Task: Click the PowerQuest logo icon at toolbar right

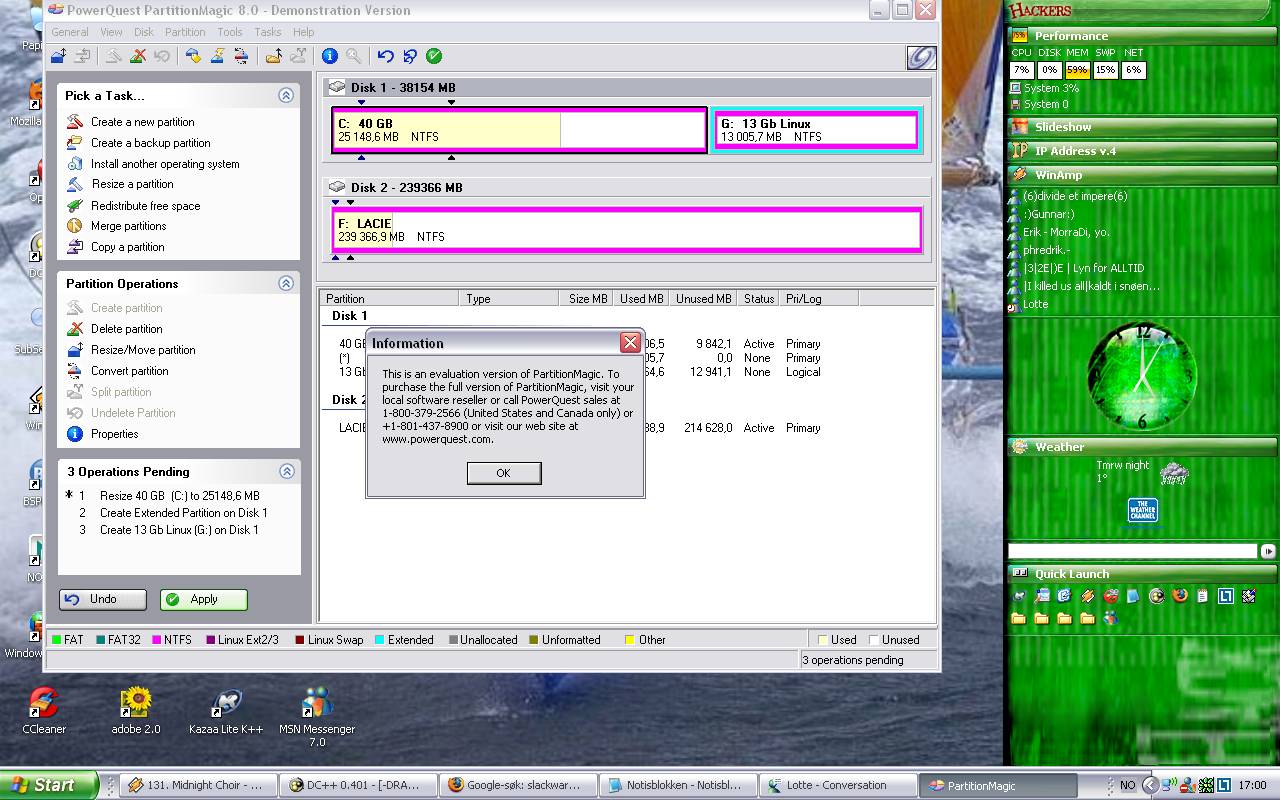Action: (921, 58)
